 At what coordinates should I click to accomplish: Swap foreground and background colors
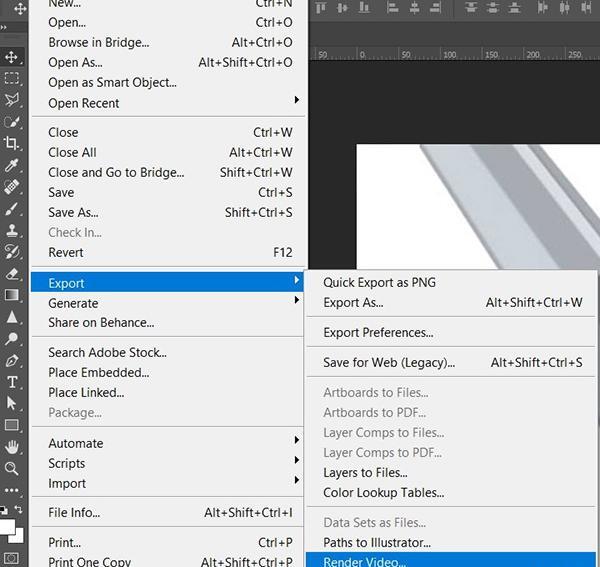coord(18,509)
